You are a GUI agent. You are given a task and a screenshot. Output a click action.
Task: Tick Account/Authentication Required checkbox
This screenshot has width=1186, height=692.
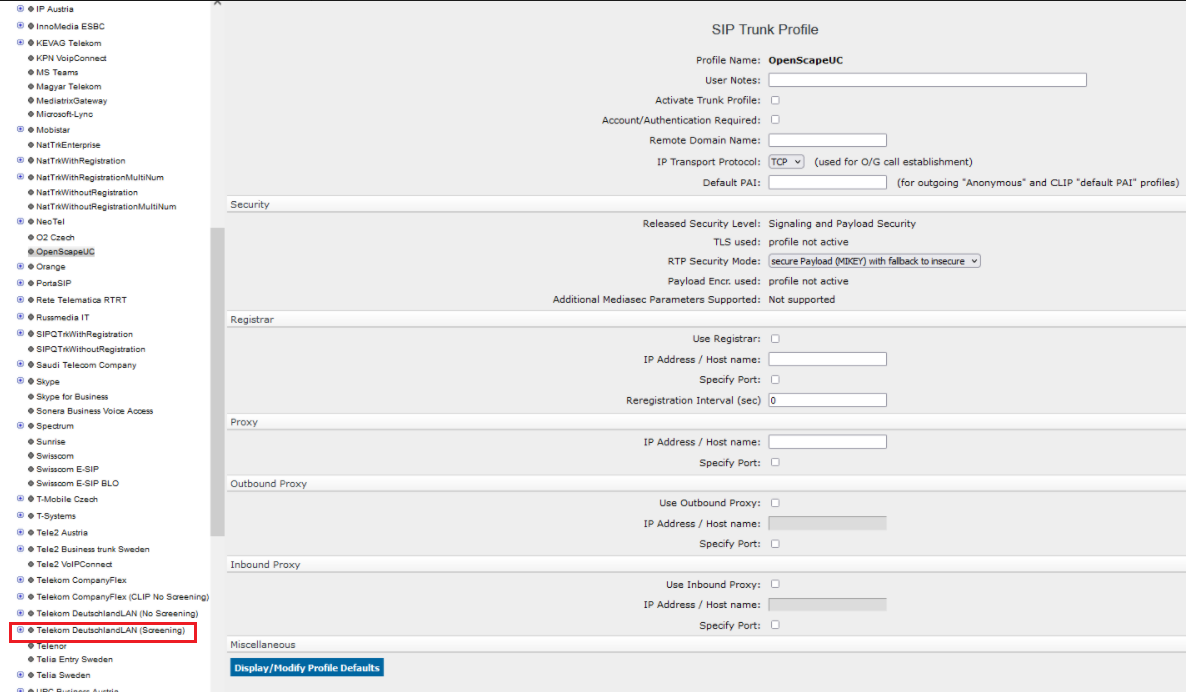pos(775,119)
